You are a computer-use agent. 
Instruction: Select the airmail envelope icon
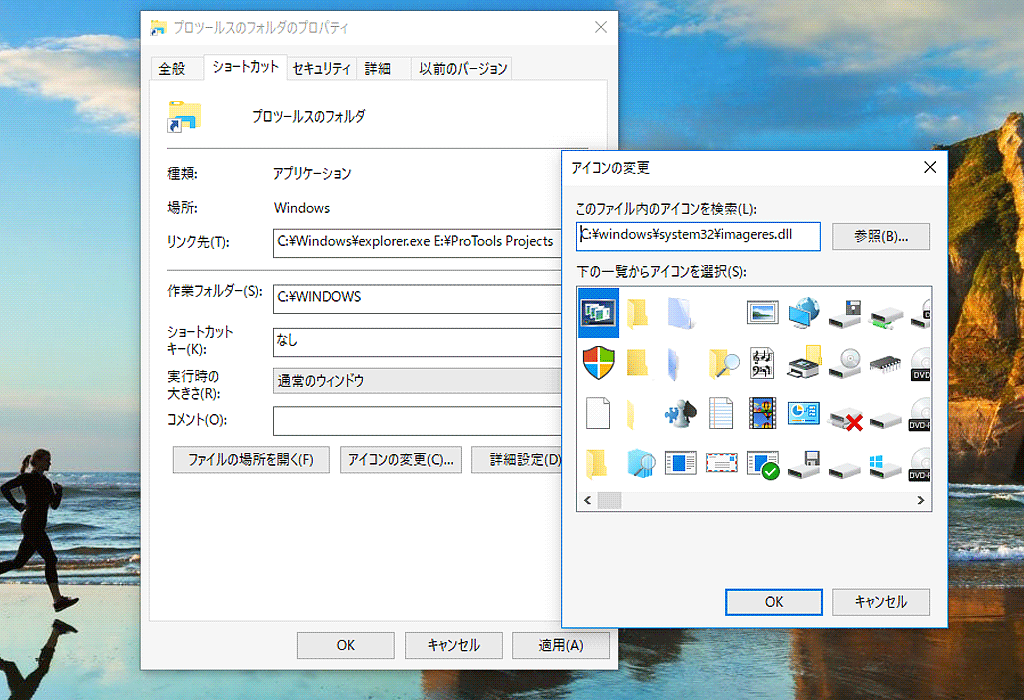click(722, 463)
